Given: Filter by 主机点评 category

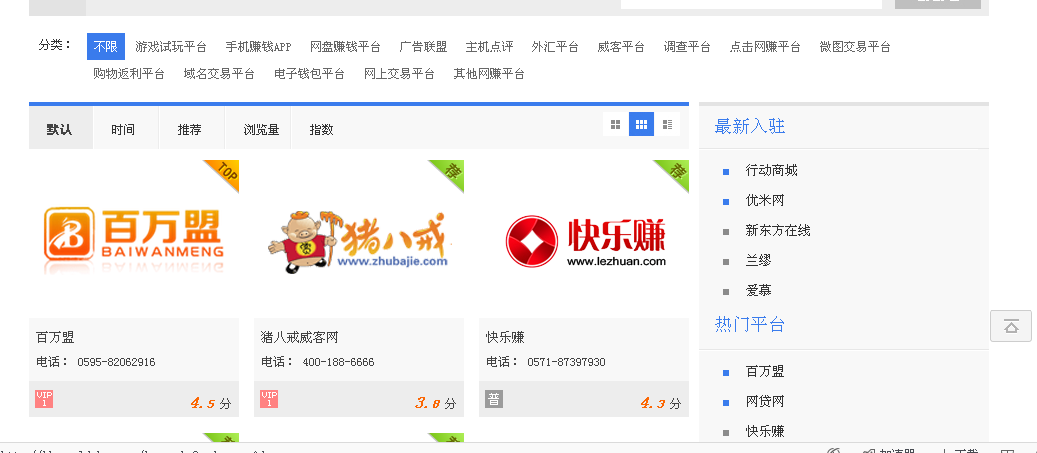Looking at the screenshot, I should point(489,47).
